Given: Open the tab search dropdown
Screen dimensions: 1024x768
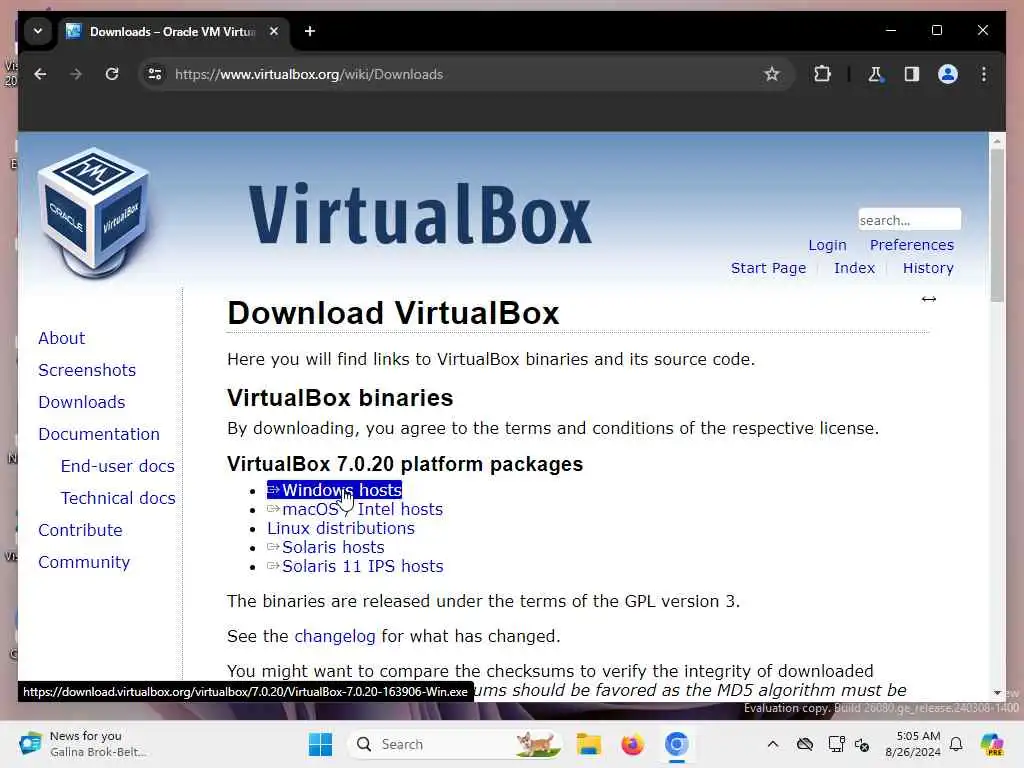Looking at the screenshot, I should (x=38, y=31).
